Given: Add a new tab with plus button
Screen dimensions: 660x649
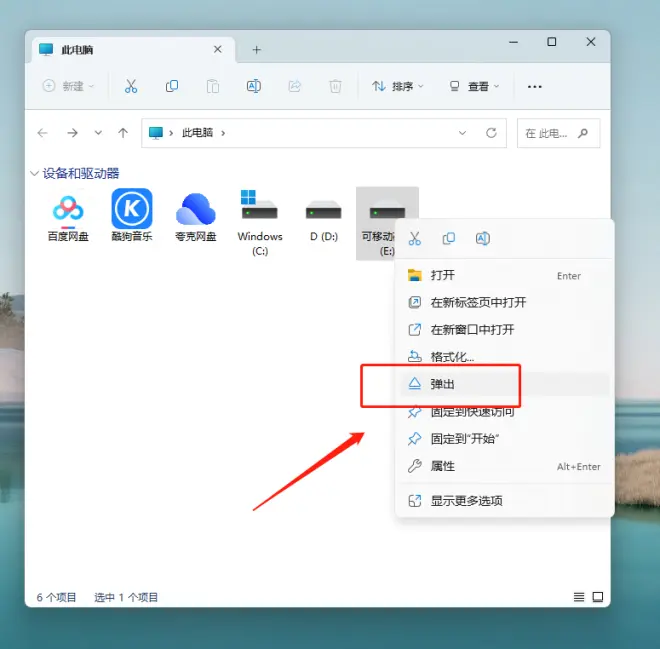Looking at the screenshot, I should (256, 49).
